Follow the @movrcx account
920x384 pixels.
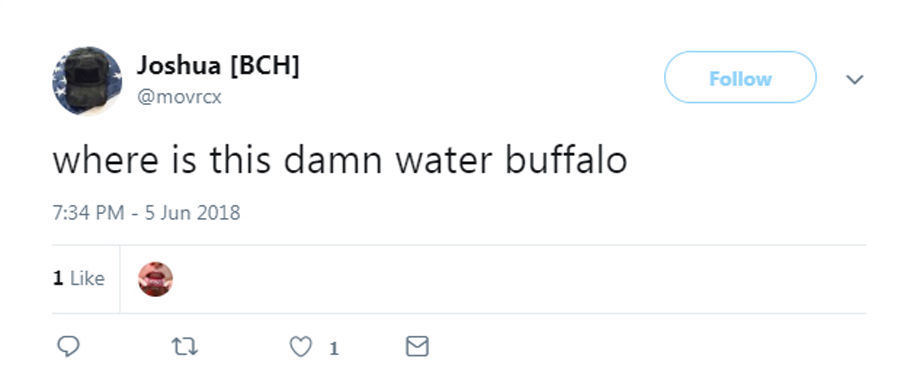coord(740,78)
